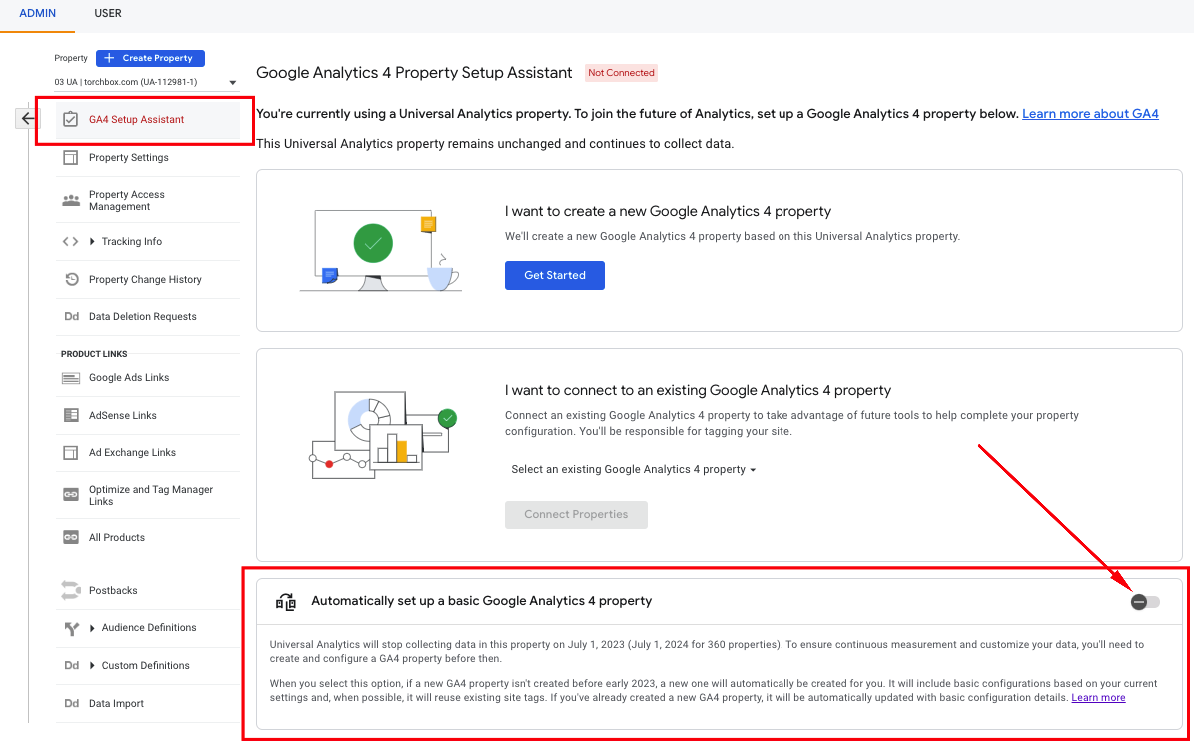The image size is (1194, 749).
Task: Click the Postbacks arrows icon
Action: tap(70, 590)
